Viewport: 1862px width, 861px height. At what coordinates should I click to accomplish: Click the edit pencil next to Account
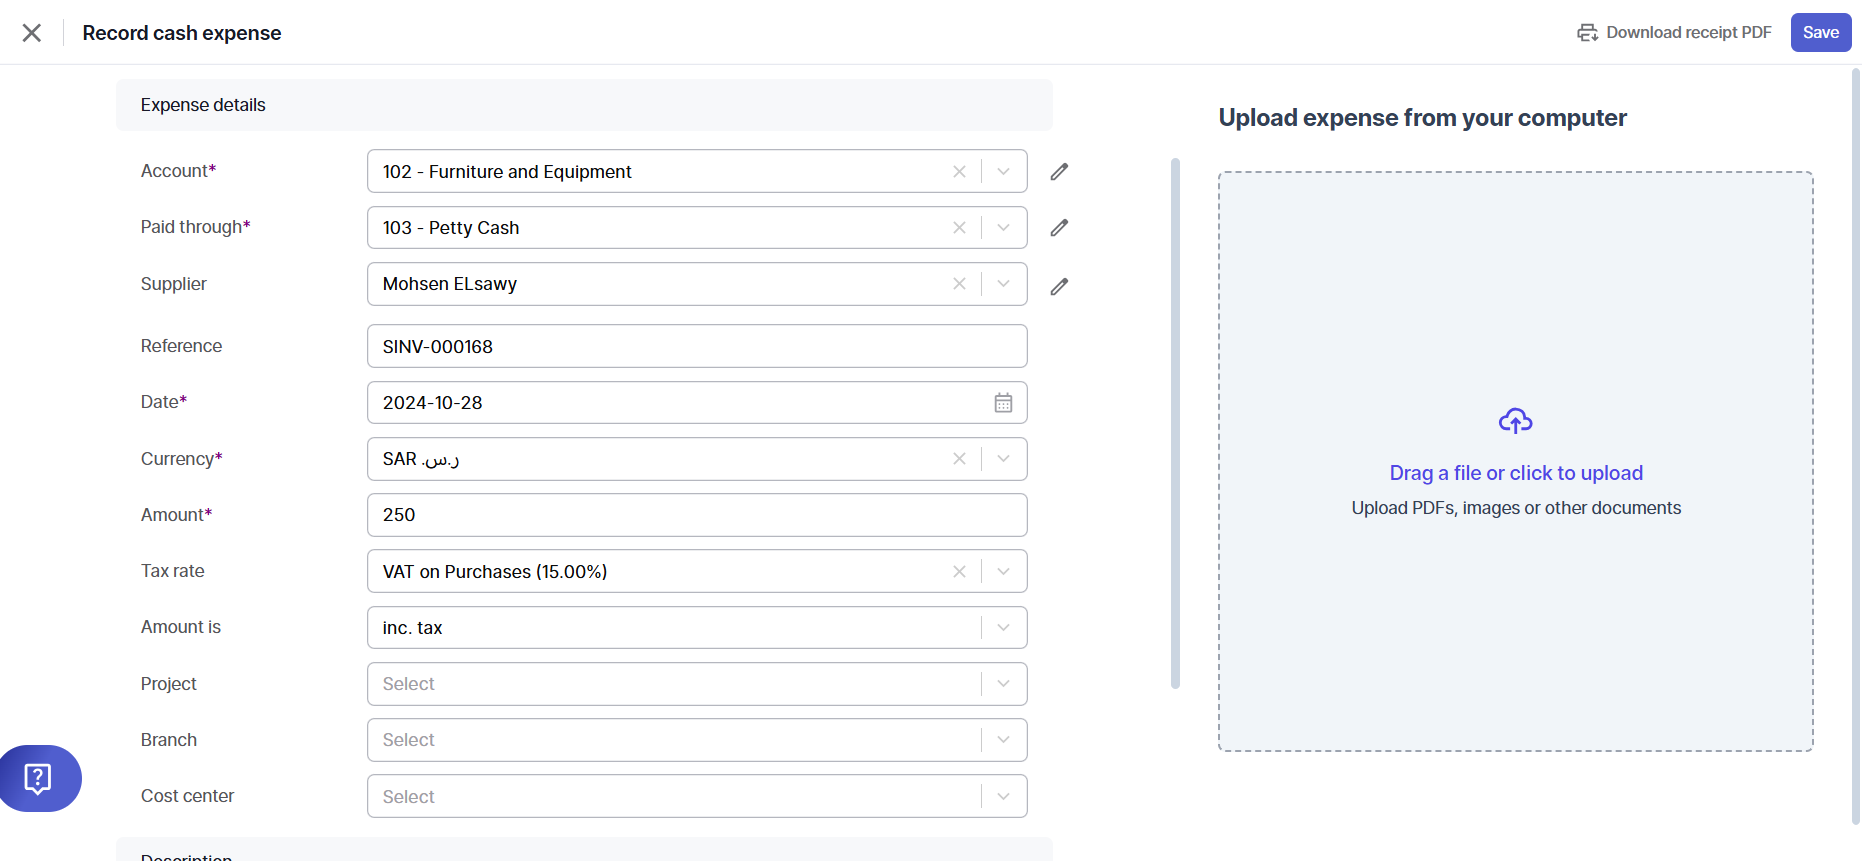tap(1059, 172)
